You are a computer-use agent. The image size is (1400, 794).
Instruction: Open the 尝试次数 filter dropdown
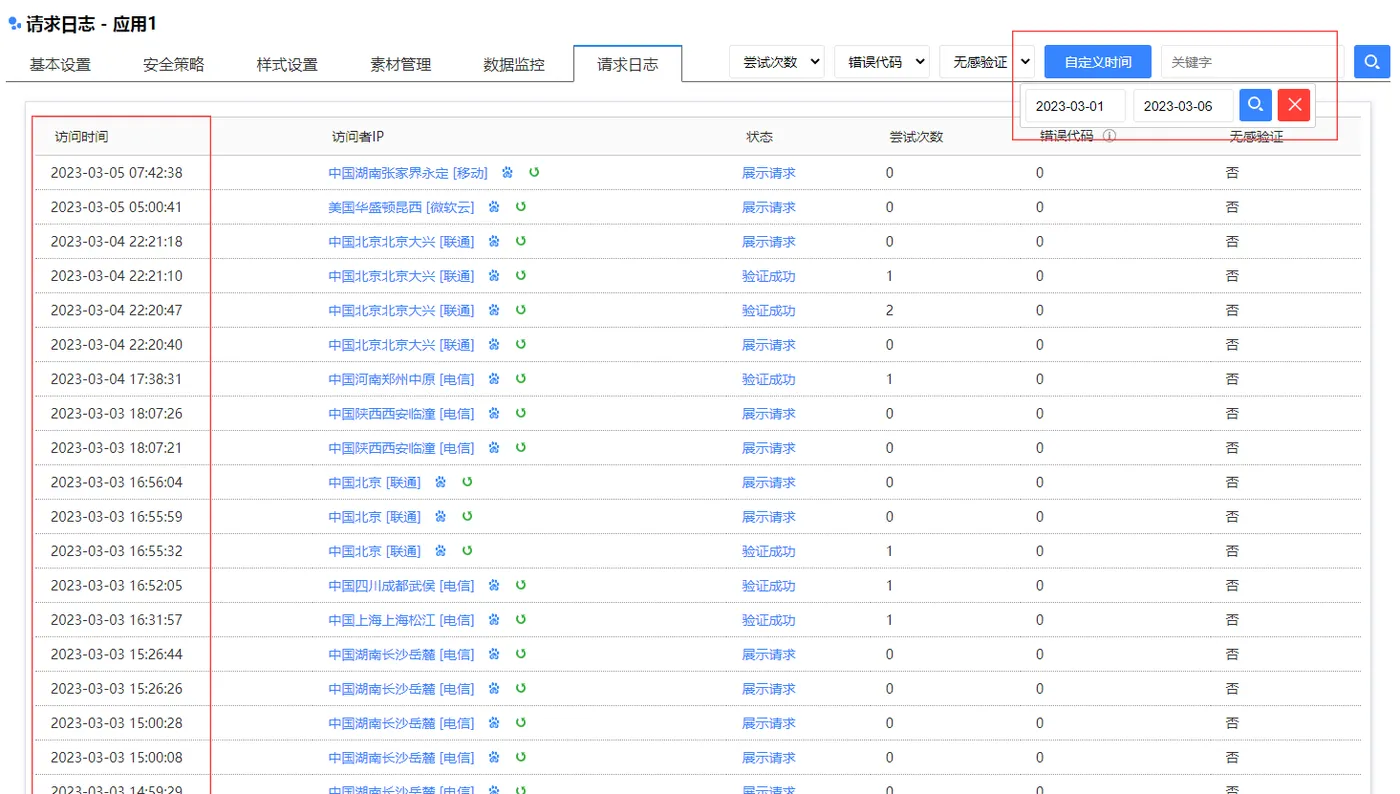(777, 62)
